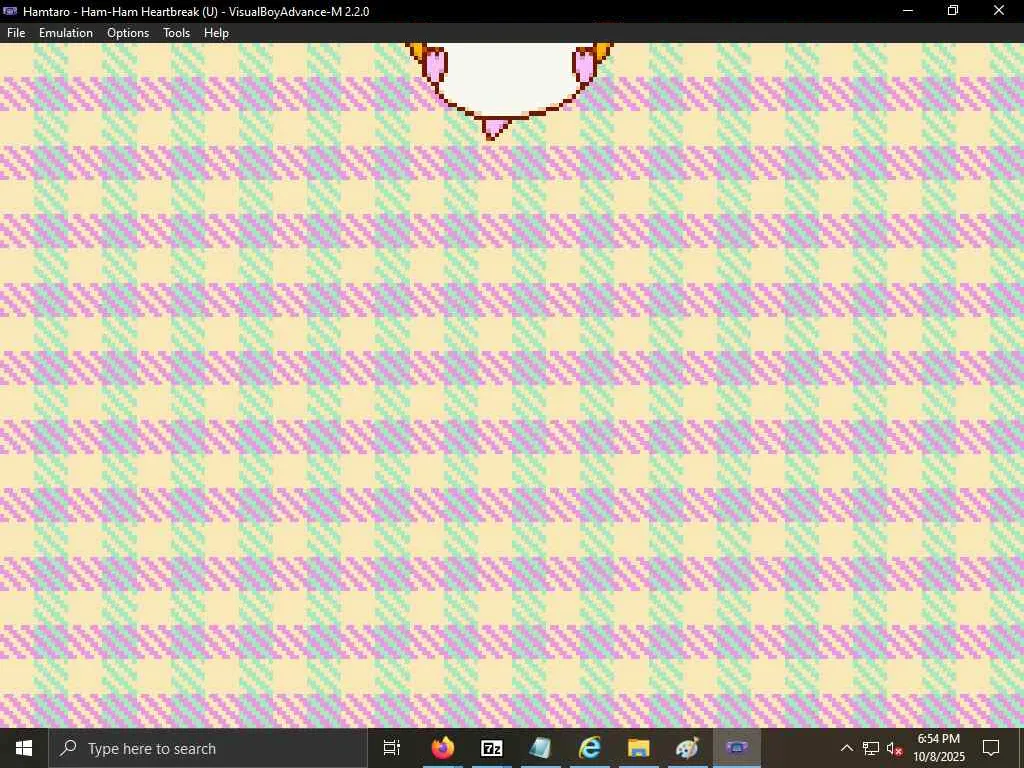1024x768 pixels.
Task: Click the muted volume tray icon
Action: pos(895,748)
